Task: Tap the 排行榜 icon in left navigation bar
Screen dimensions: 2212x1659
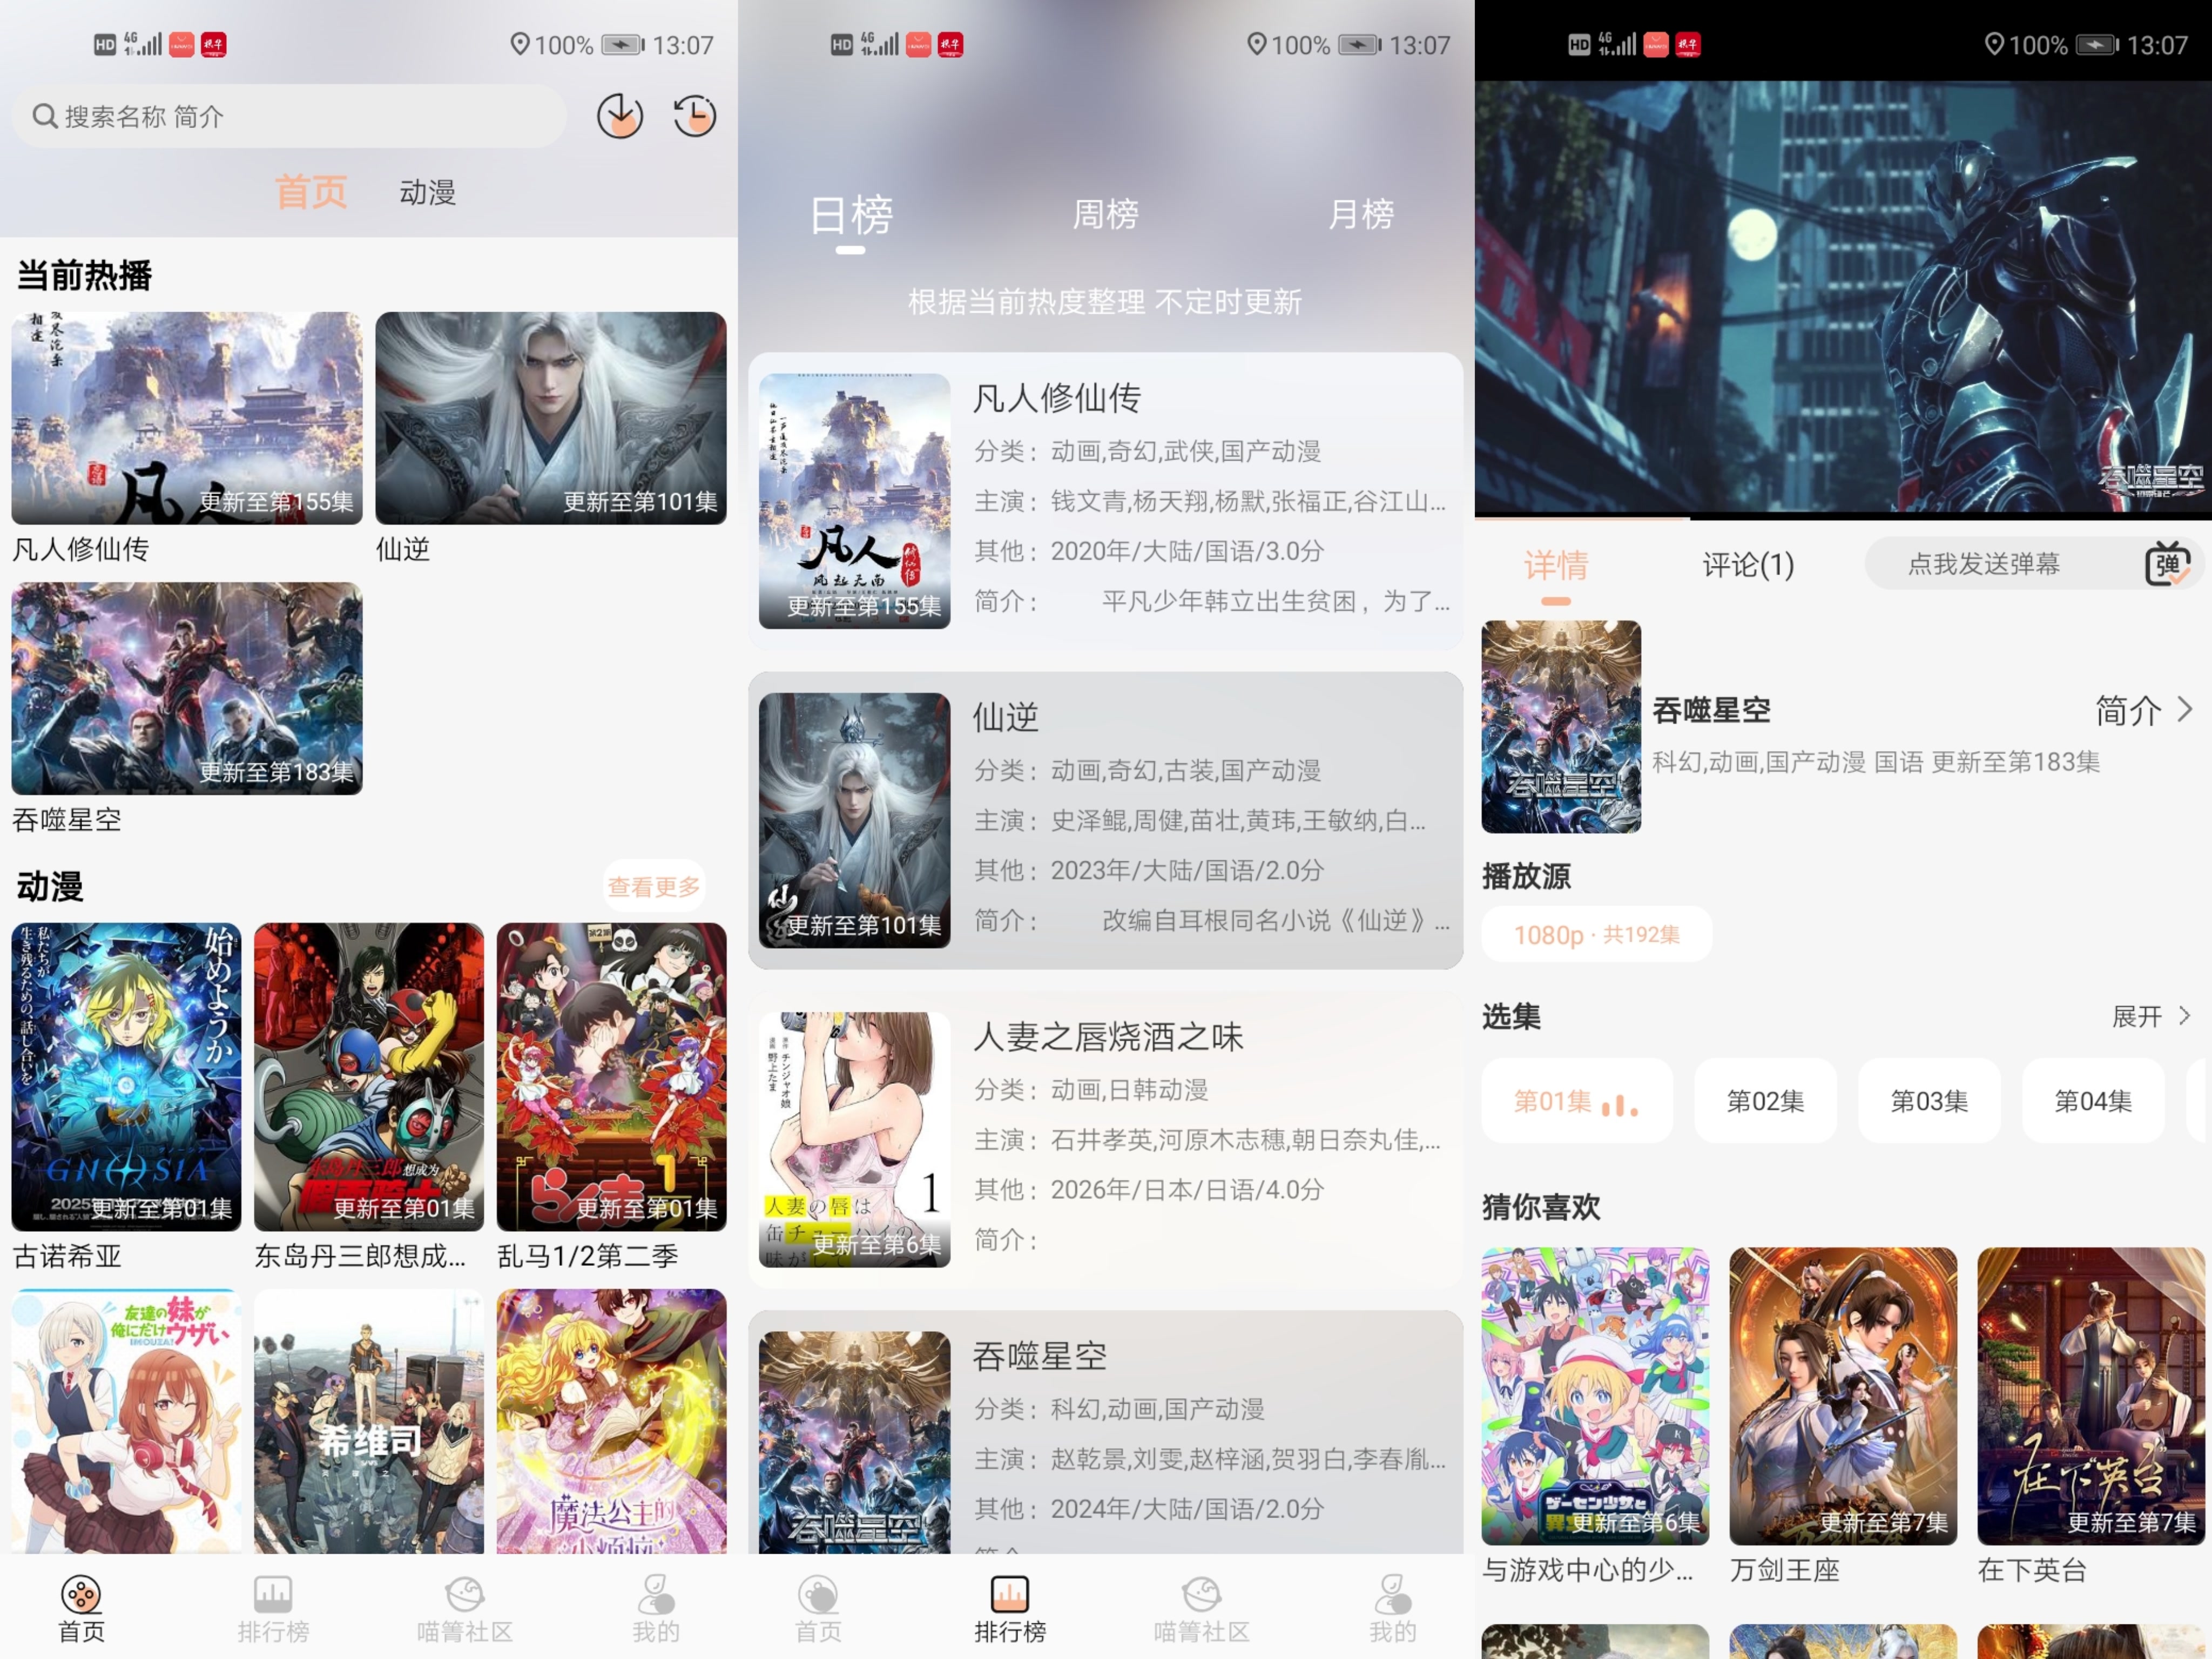Action: pos(273,1594)
